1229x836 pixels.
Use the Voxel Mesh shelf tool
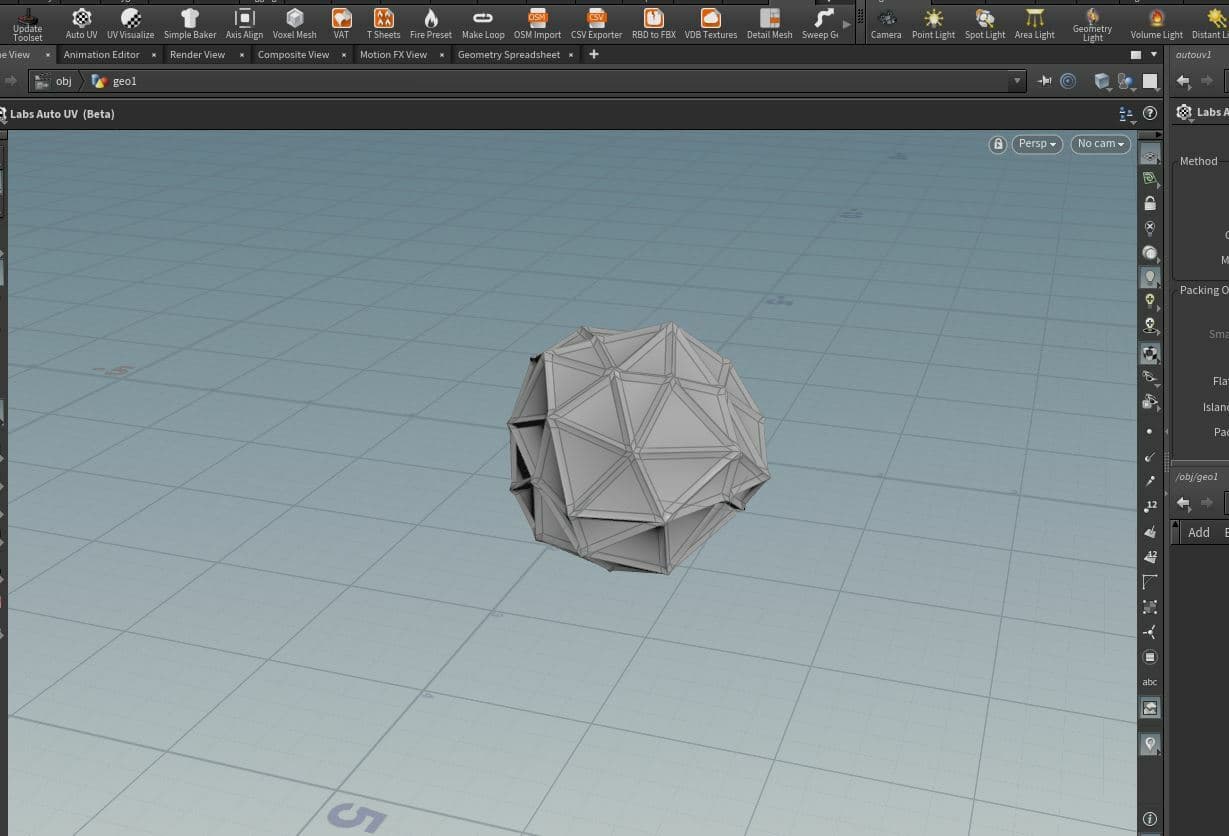tap(294, 24)
